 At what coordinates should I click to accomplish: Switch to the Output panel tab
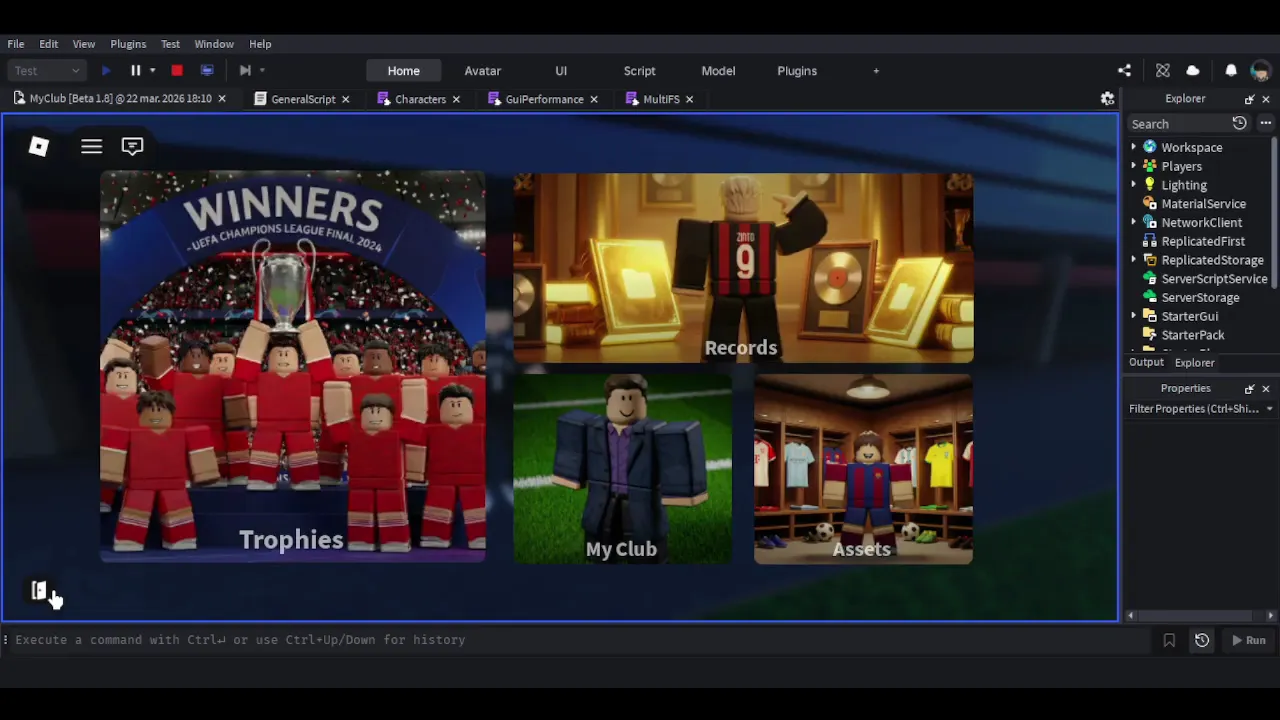(1146, 363)
